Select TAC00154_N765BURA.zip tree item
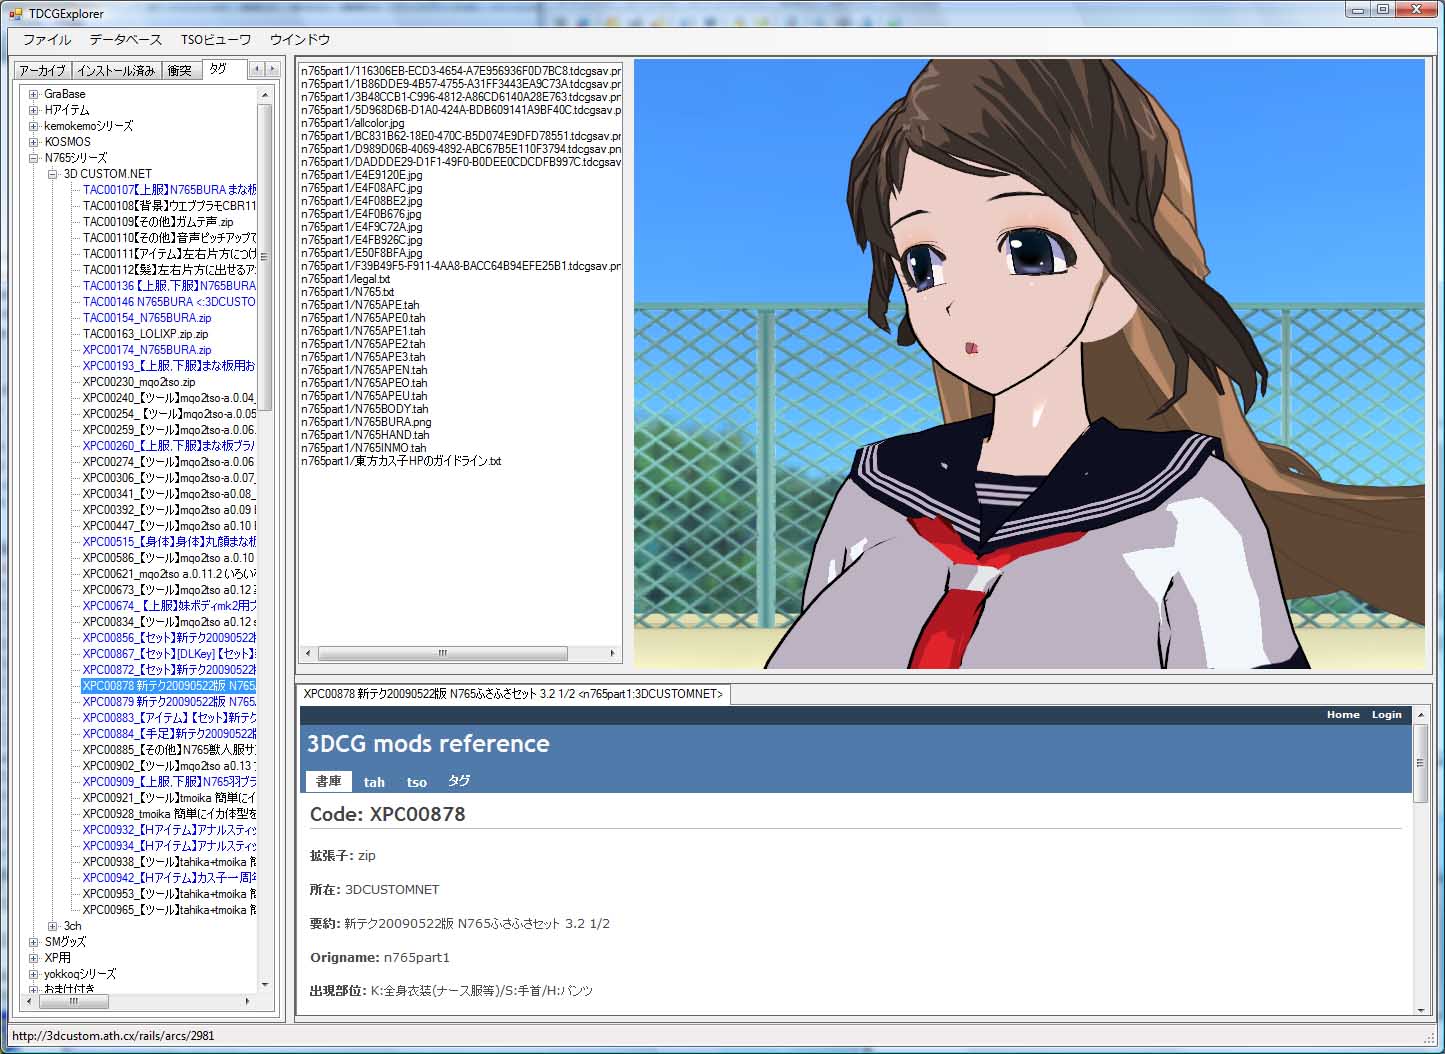 pos(147,318)
